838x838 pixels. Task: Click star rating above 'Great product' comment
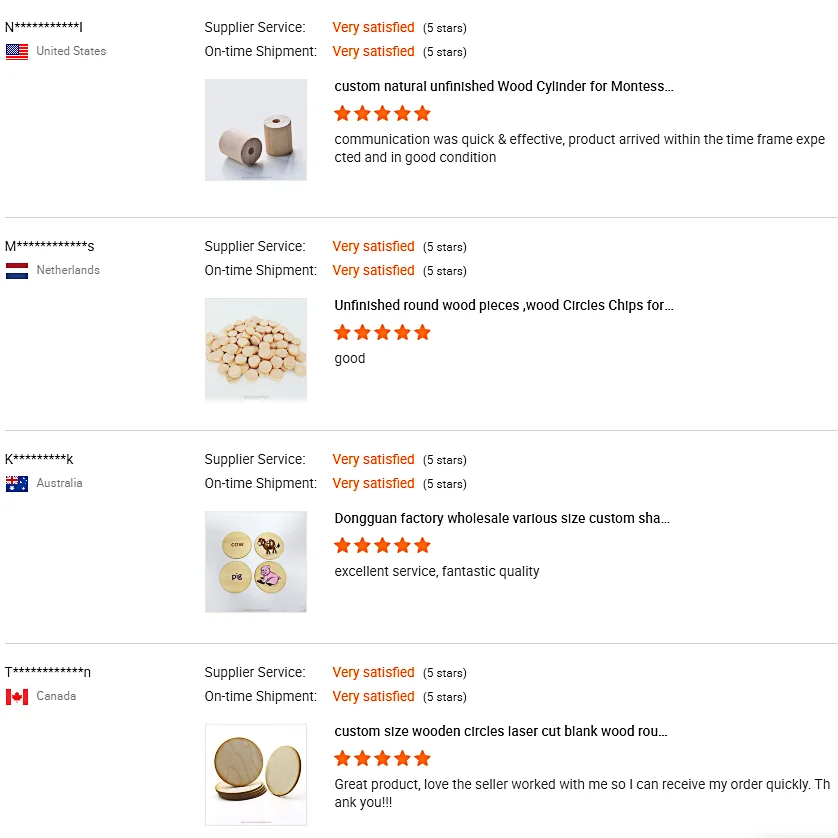pos(382,758)
